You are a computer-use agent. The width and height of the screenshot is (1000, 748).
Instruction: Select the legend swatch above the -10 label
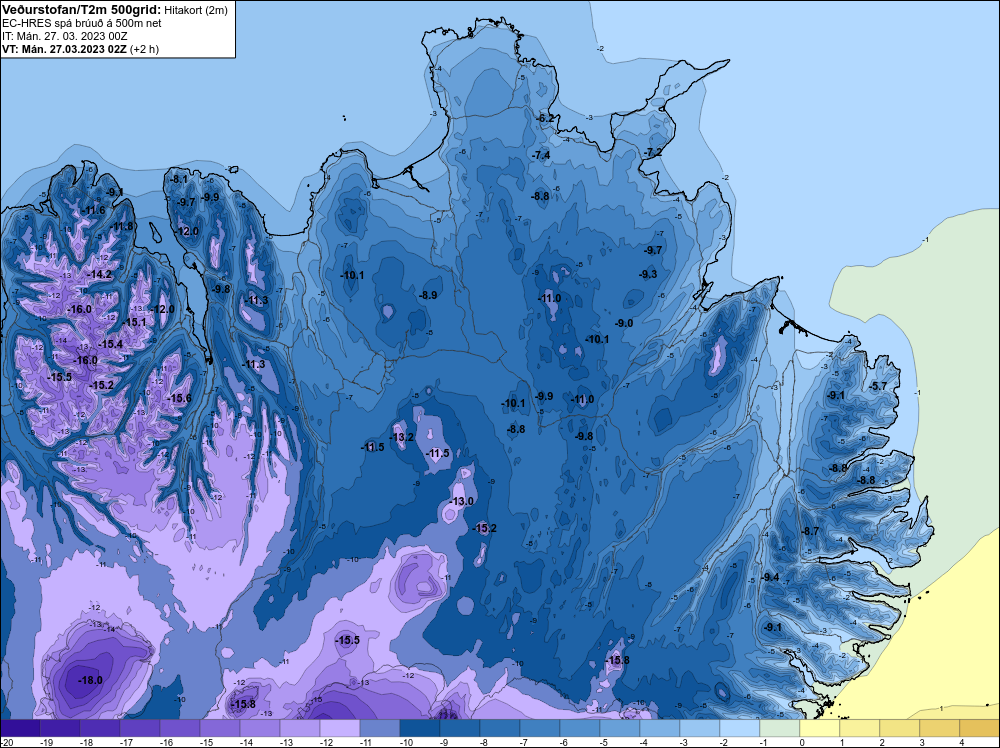[420, 728]
